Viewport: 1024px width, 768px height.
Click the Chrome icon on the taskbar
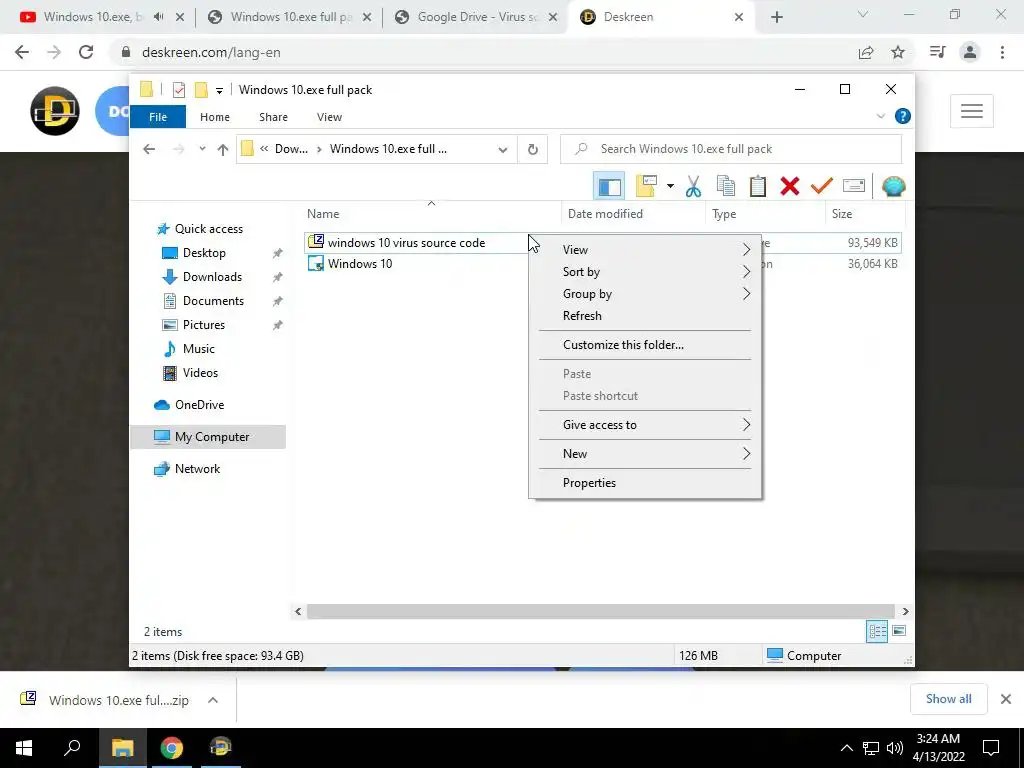(x=172, y=748)
